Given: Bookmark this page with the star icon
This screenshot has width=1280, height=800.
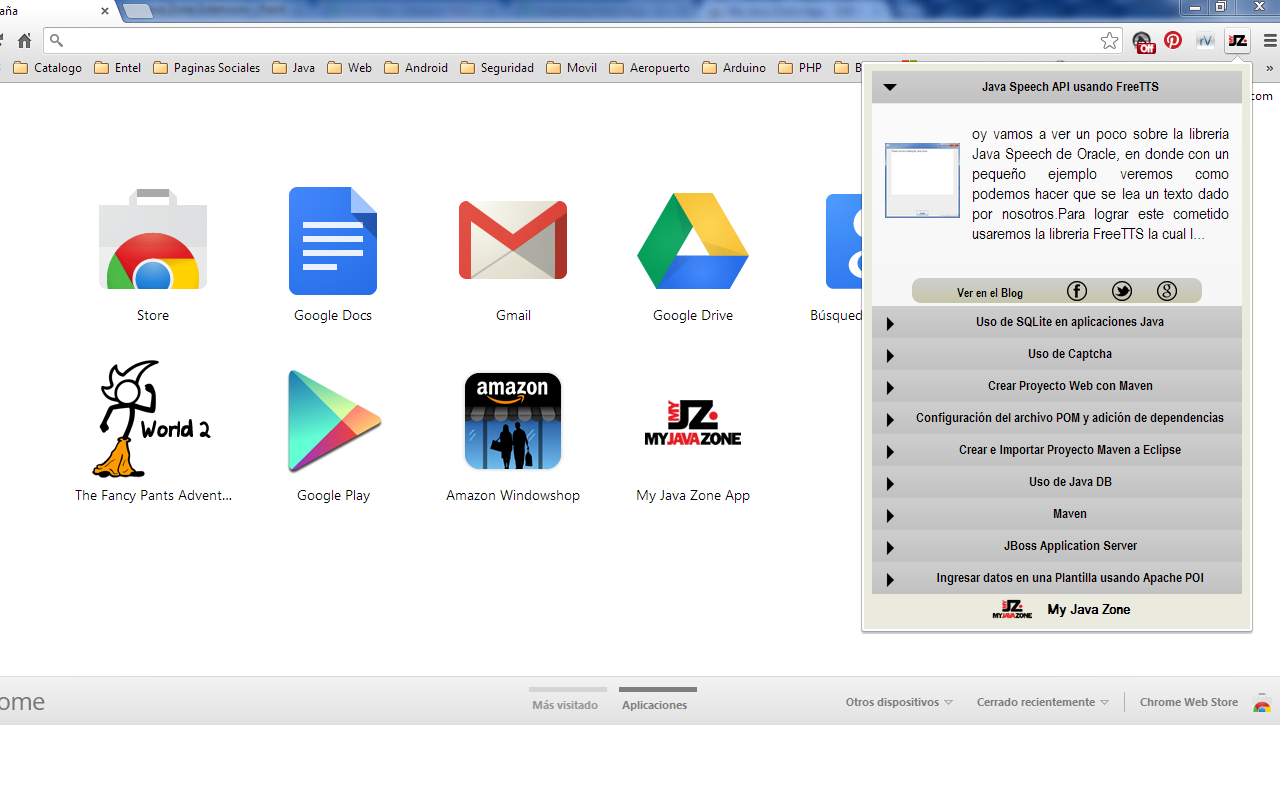Looking at the screenshot, I should point(1109,41).
